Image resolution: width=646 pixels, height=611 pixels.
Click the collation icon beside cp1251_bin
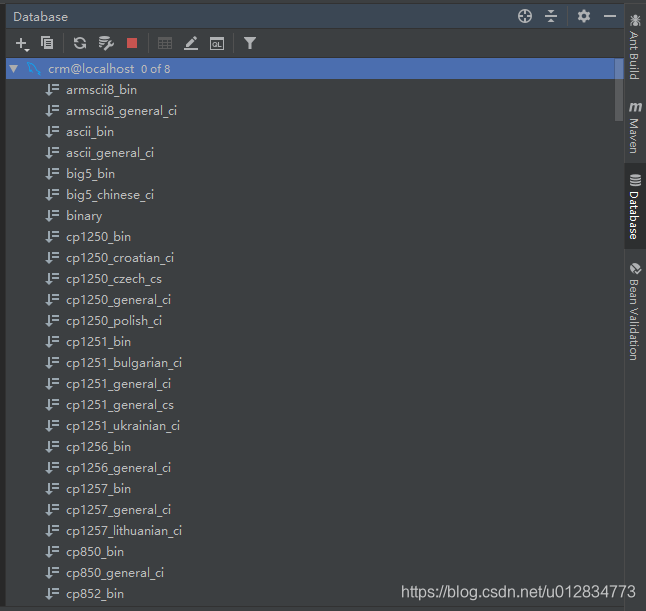(x=52, y=342)
